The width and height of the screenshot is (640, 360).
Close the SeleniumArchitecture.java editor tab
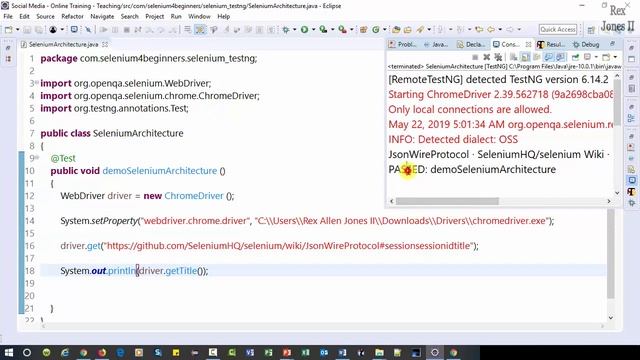click(105, 44)
